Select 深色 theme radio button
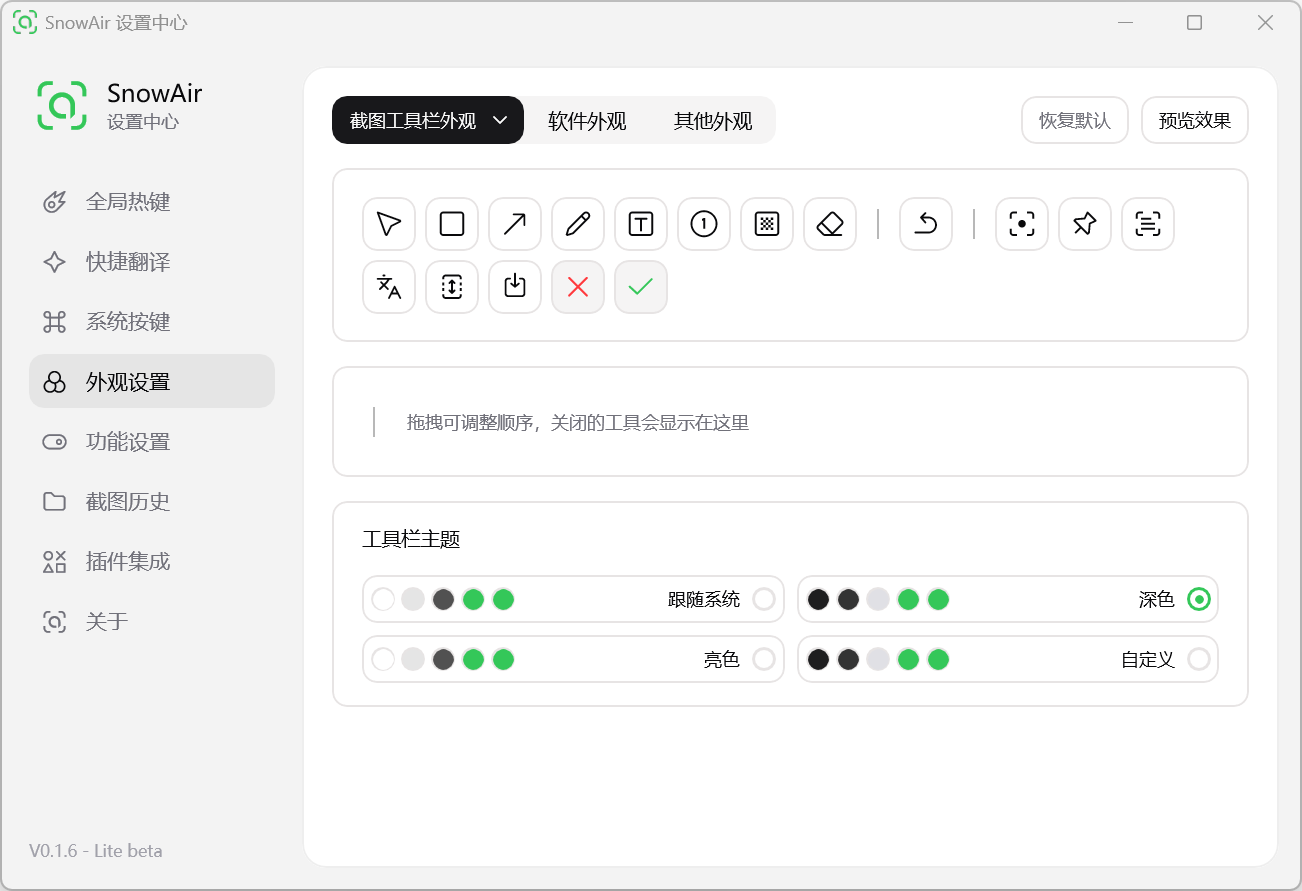This screenshot has height=891, width=1302. point(1199,599)
